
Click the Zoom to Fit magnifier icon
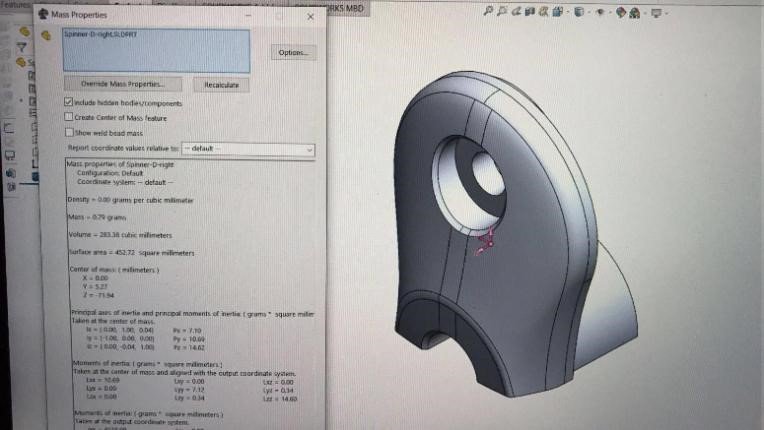[488, 11]
